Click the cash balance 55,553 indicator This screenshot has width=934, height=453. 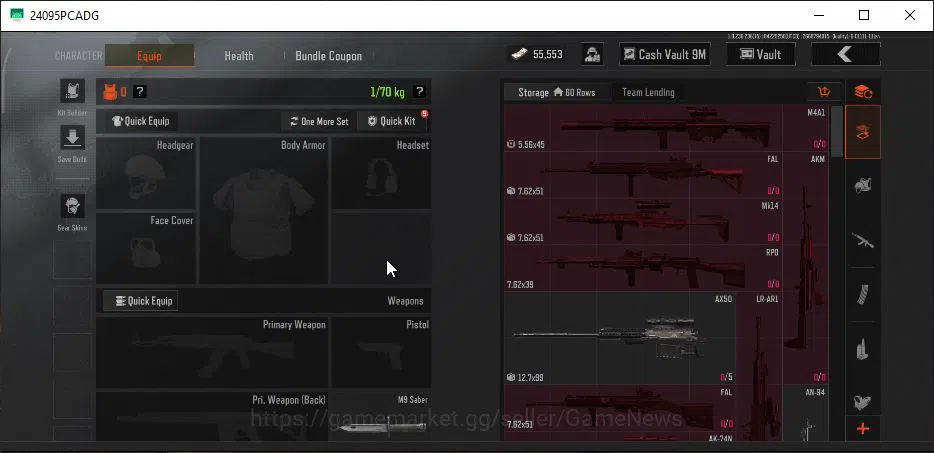pos(538,55)
